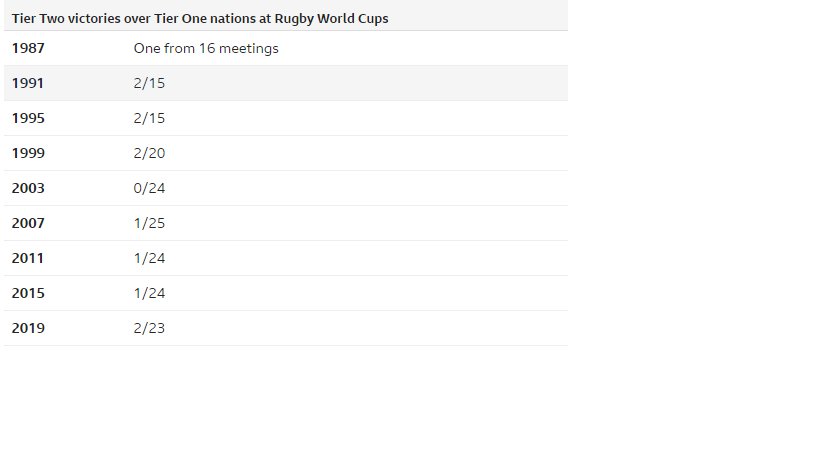Click the 2/23 value for 2019
This screenshot has width=819, height=460.
coord(149,328)
